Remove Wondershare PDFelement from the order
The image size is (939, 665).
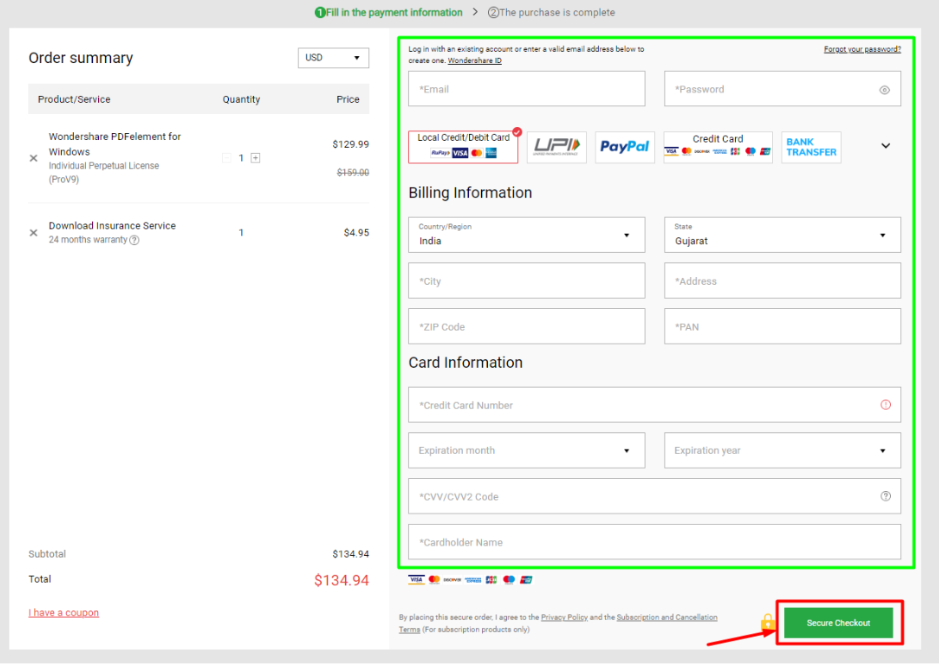[x=34, y=158]
